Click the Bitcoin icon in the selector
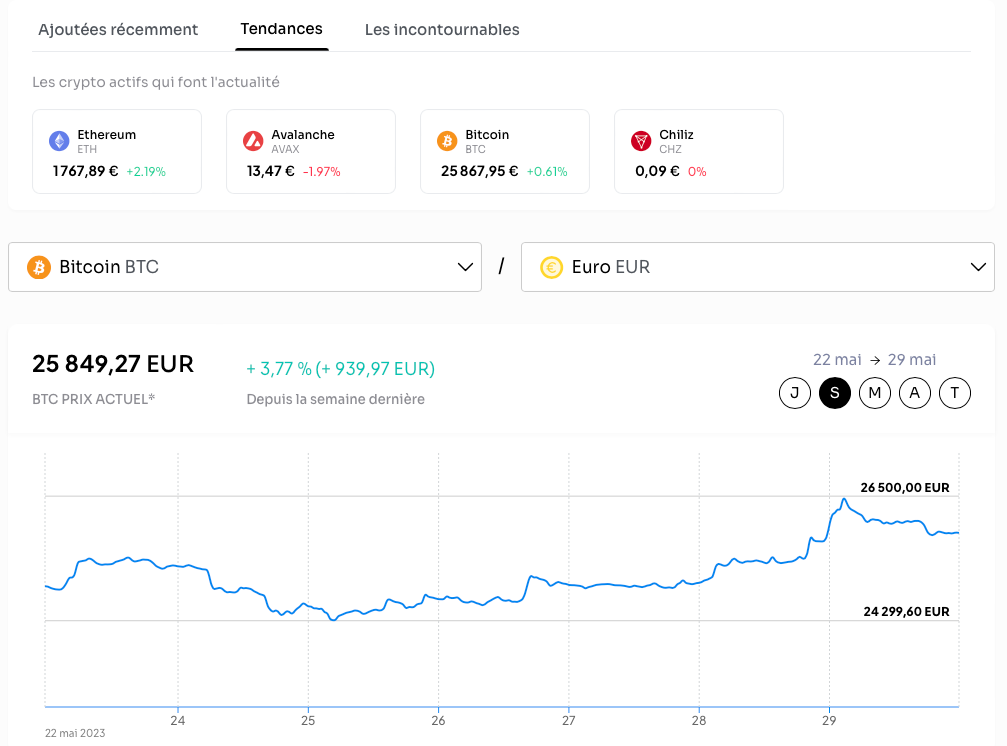Screen dimensions: 1007x746 (39, 267)
